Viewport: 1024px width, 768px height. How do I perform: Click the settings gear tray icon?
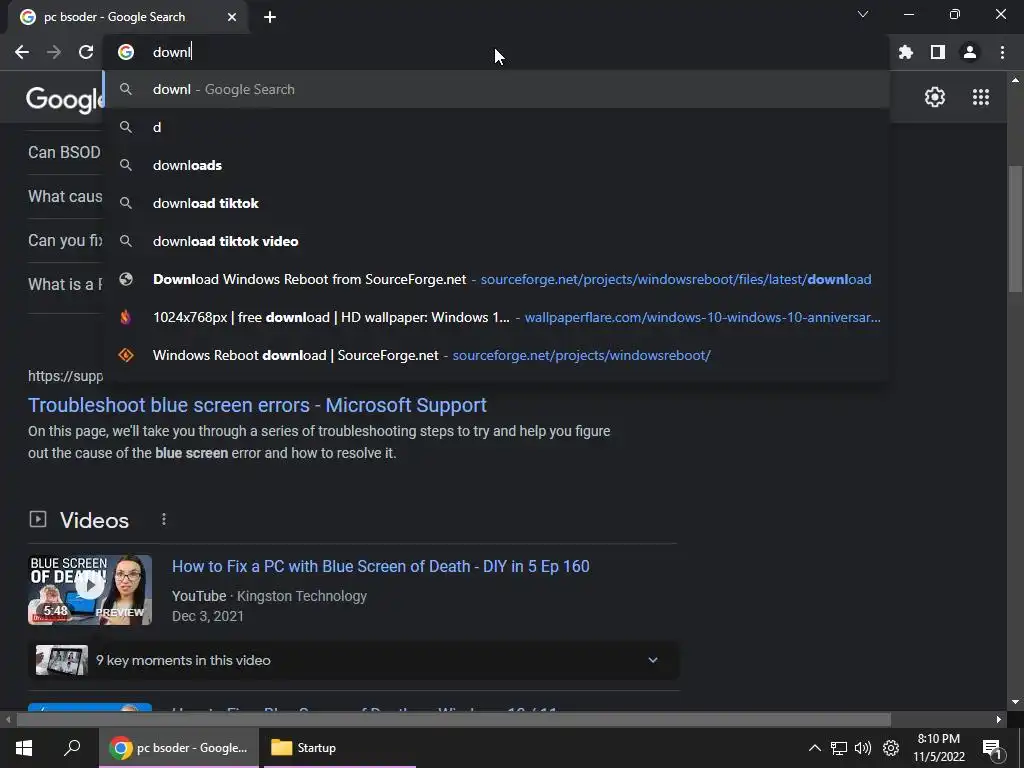891,748
